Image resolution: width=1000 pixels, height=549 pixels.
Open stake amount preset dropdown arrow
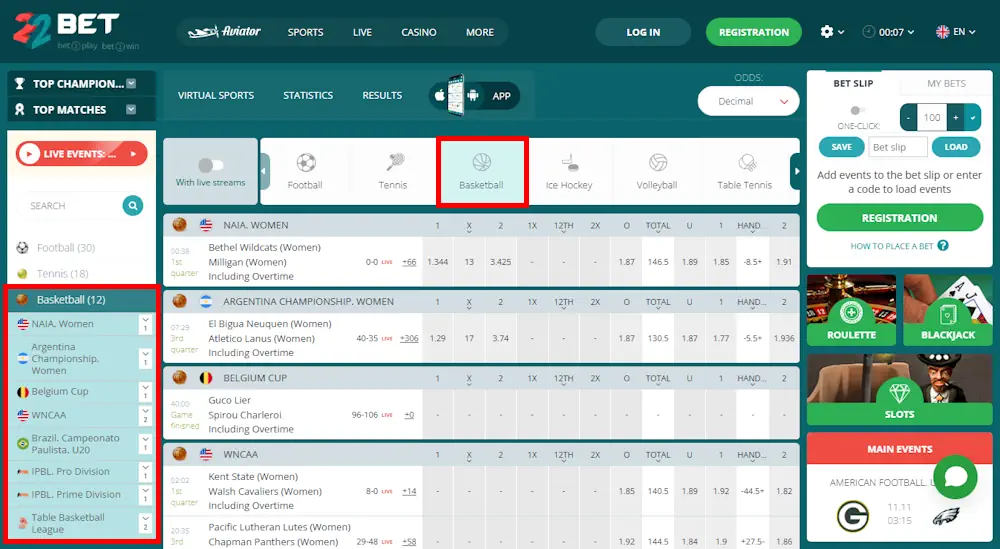click(x=973, y=117)
